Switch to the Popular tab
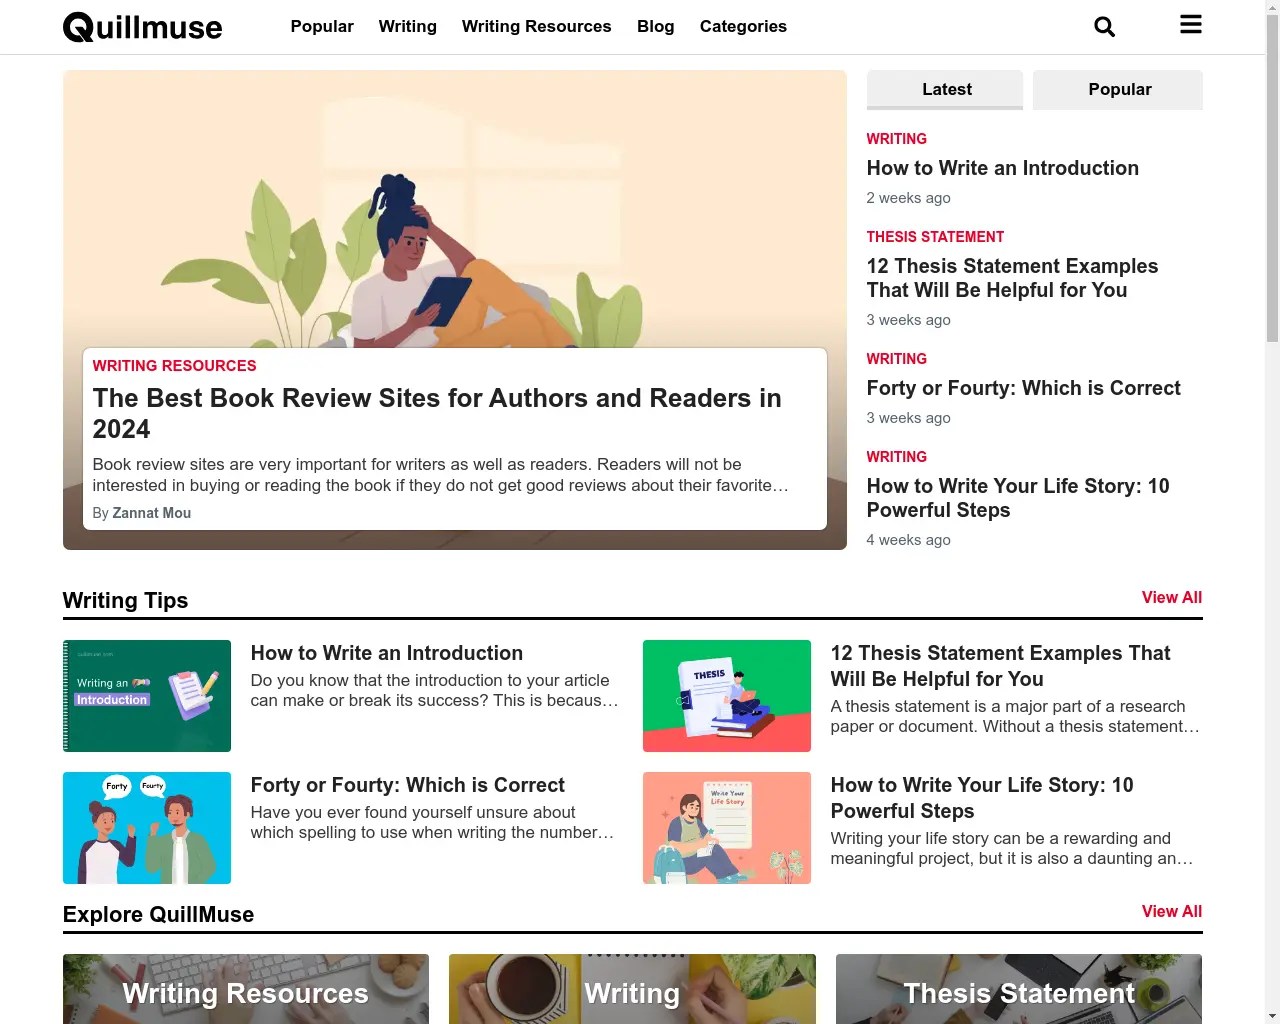 point(1118,89)
